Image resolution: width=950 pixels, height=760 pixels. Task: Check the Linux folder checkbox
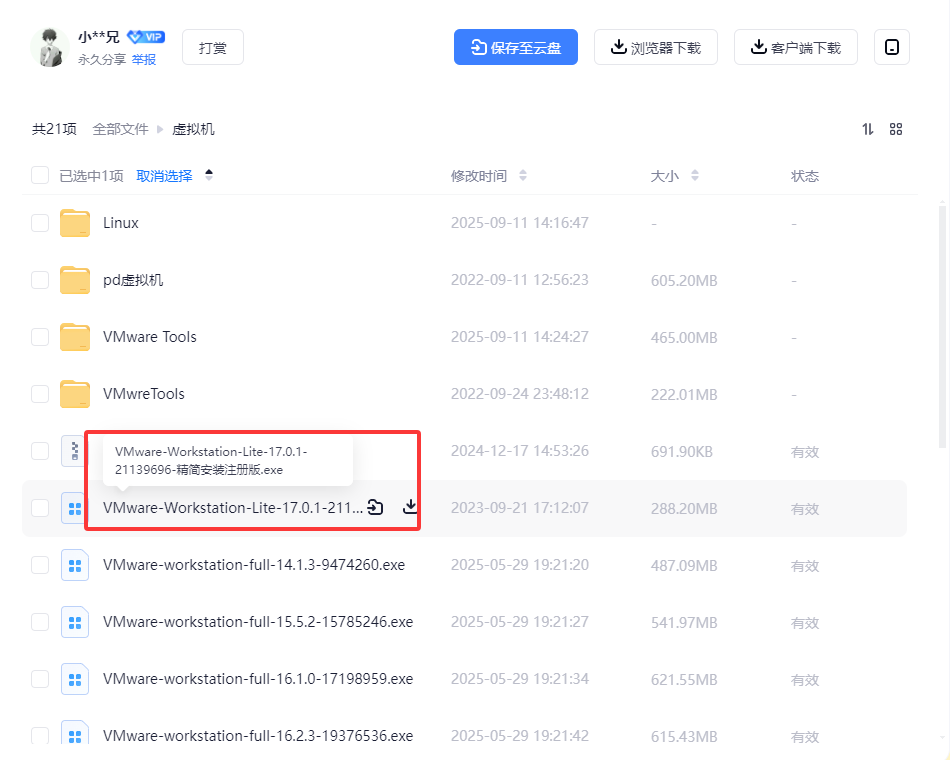(x=40, y=222)
